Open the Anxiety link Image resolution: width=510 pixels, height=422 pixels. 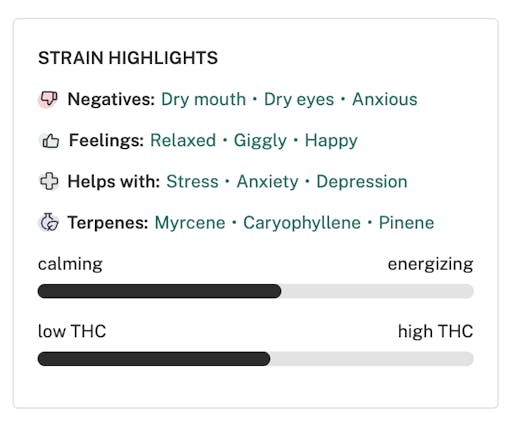coord(267,182)
